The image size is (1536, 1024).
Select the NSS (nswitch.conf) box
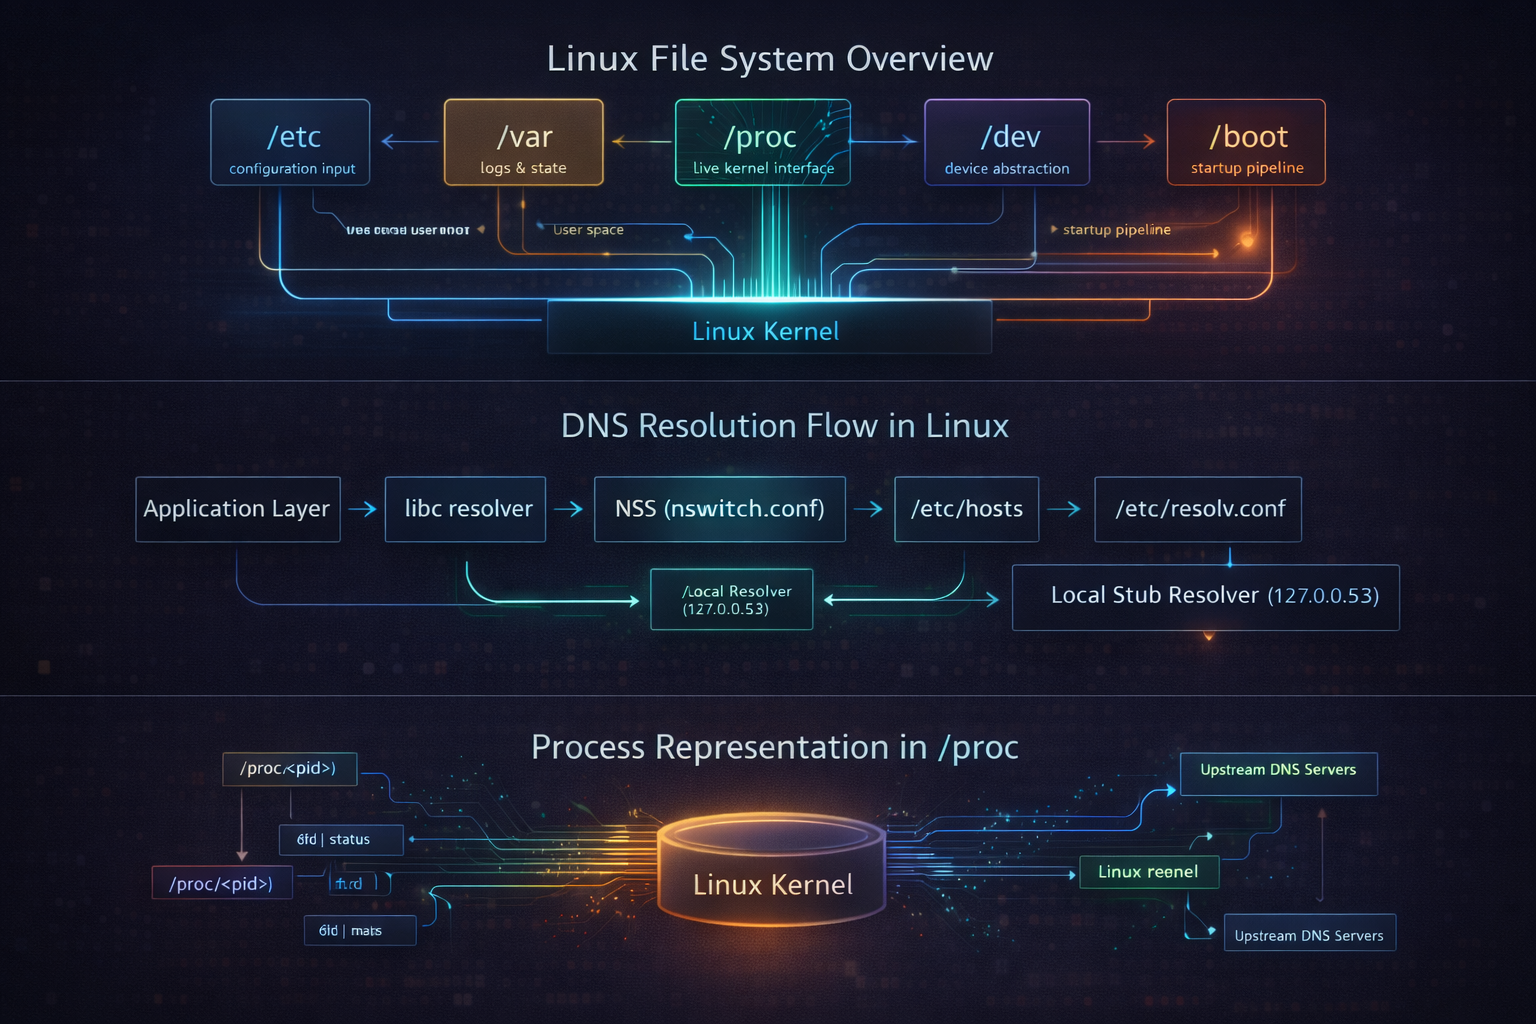720,510
